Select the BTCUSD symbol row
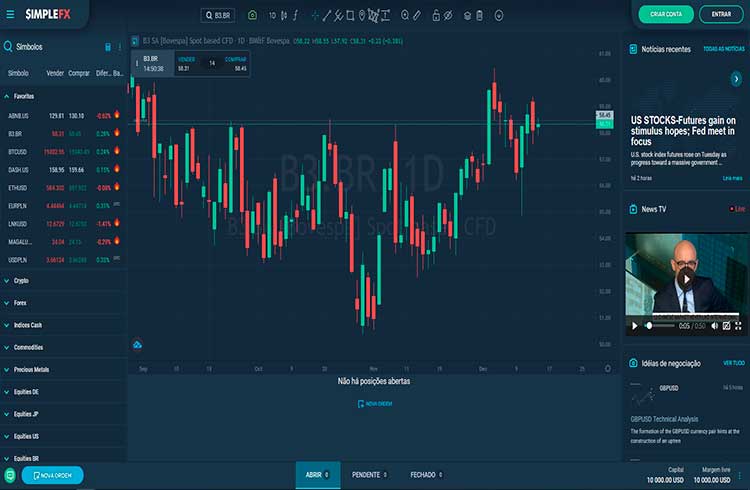The height and width of the screenshot is (490, 750). [x=64, y=152]
